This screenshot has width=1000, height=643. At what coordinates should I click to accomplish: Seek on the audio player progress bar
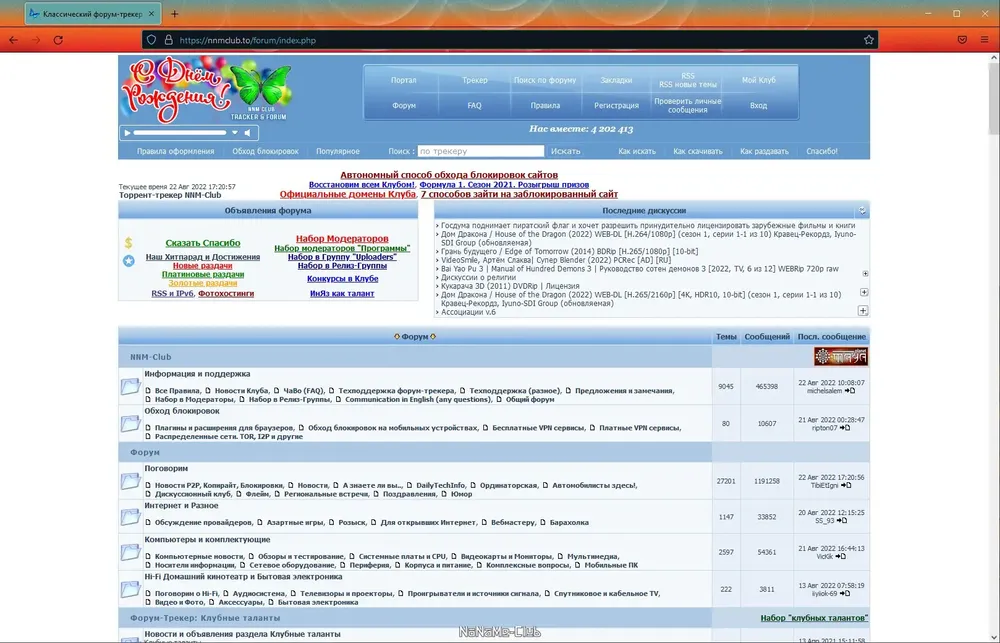click(180, 133)
